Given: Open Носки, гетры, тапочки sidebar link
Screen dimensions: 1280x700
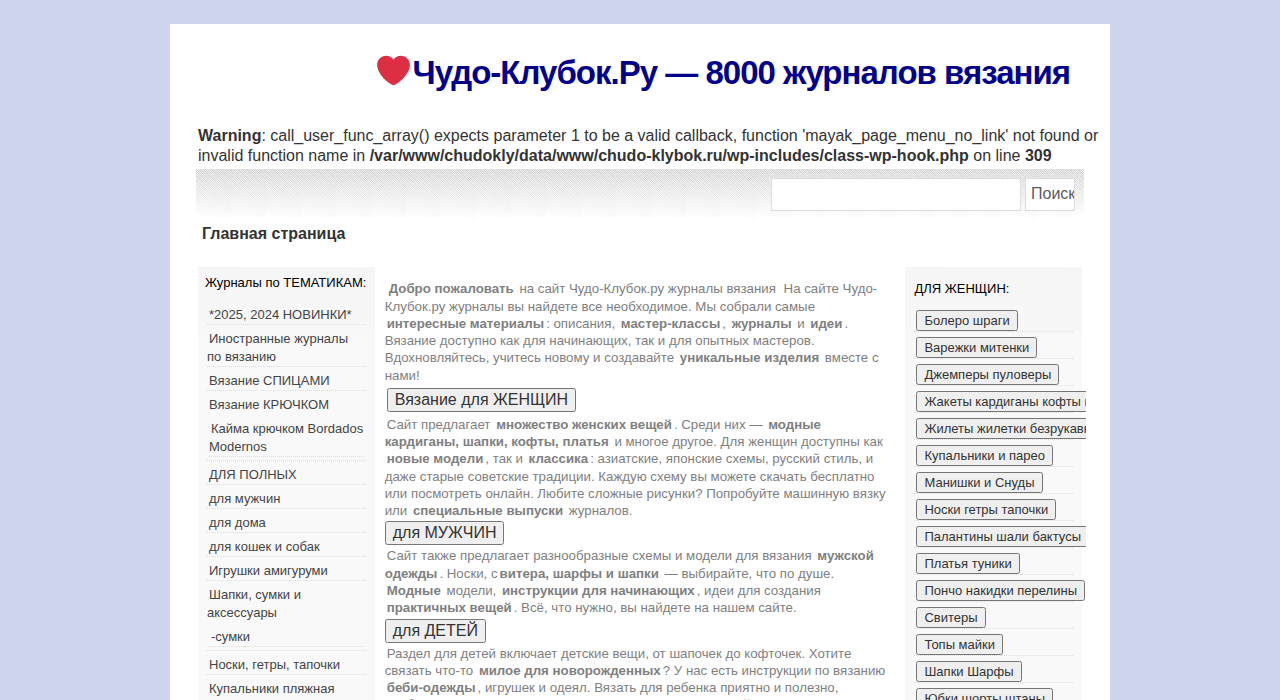Looking at the screenshot, I should (274, 664).
